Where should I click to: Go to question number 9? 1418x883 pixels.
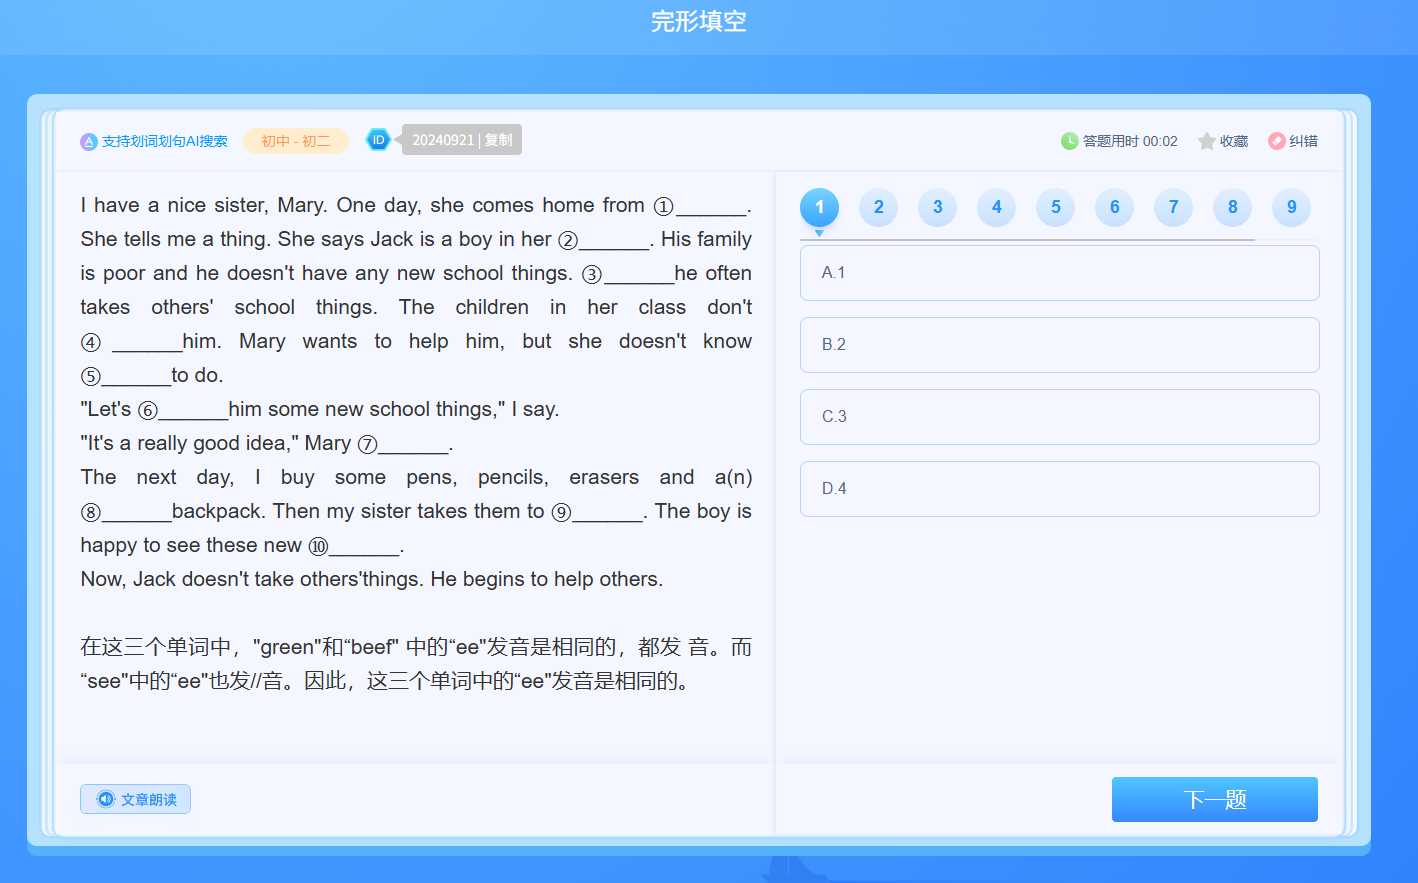(x=1291, y=207)
